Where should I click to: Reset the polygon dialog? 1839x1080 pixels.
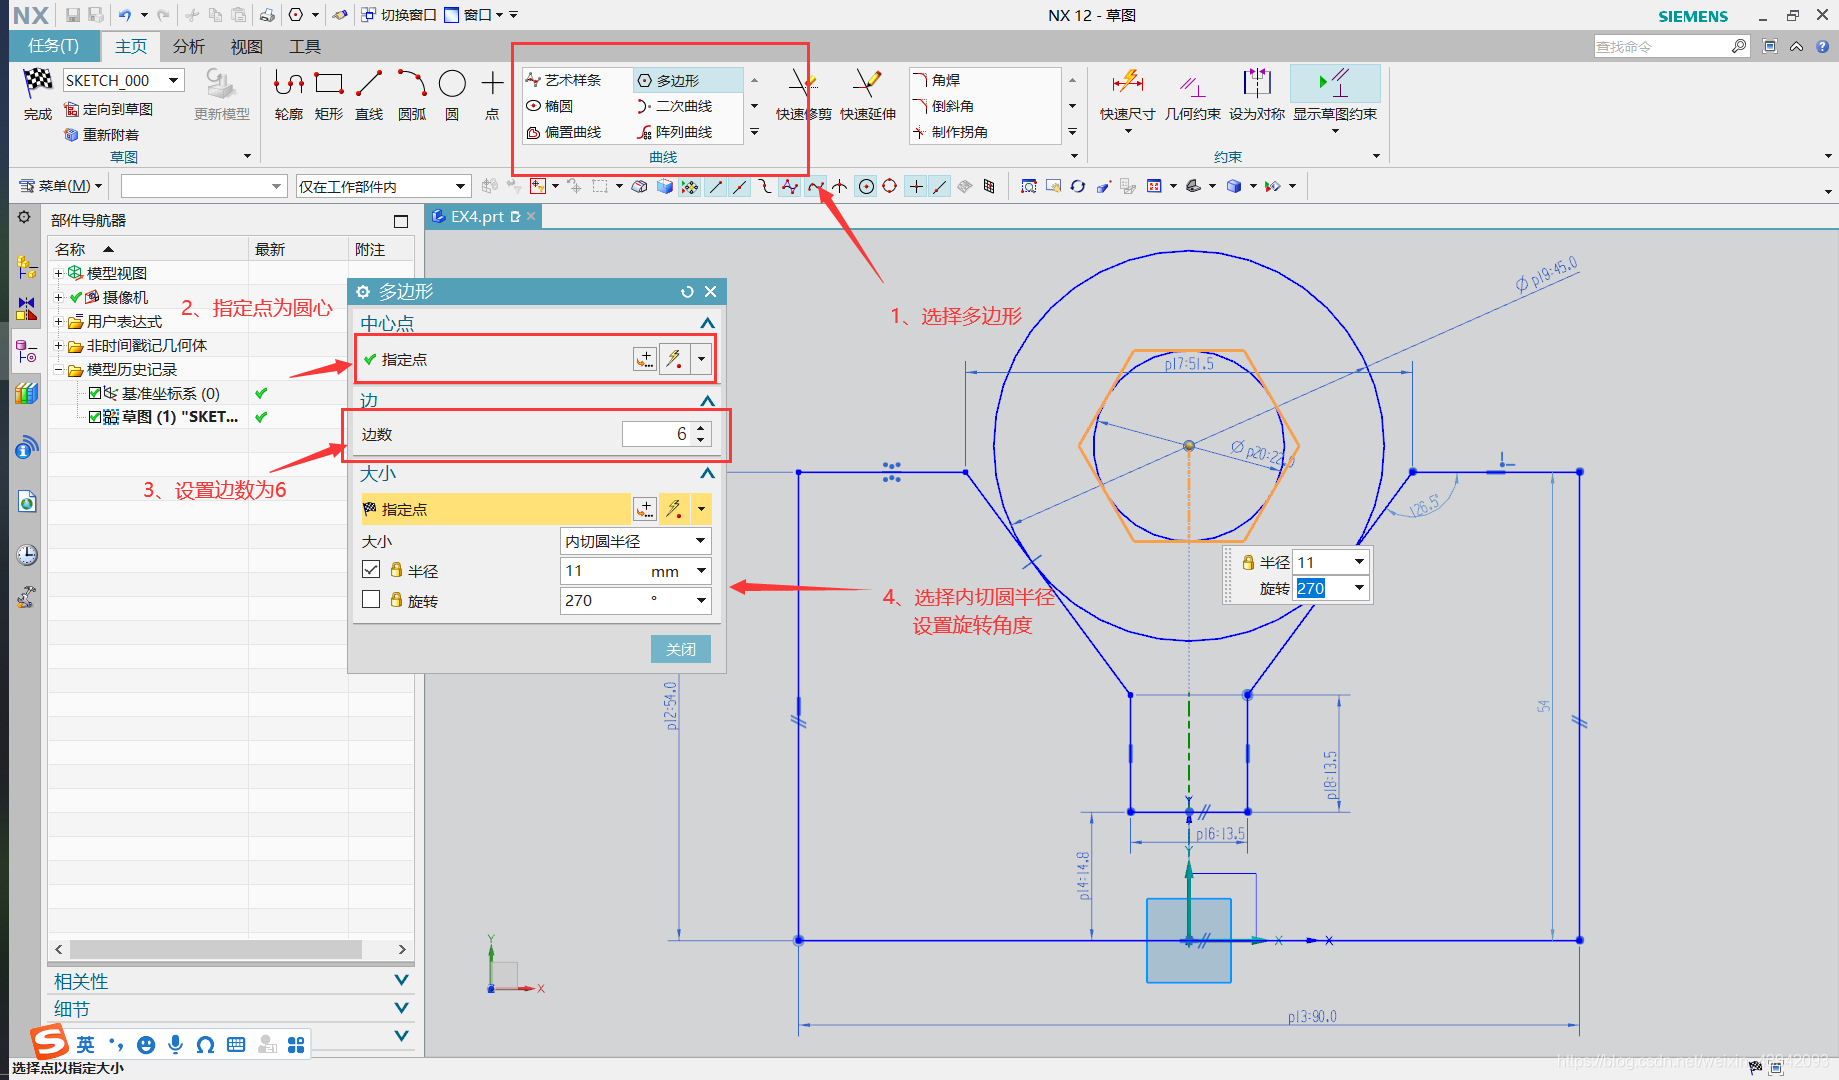[x=687, y=292]
